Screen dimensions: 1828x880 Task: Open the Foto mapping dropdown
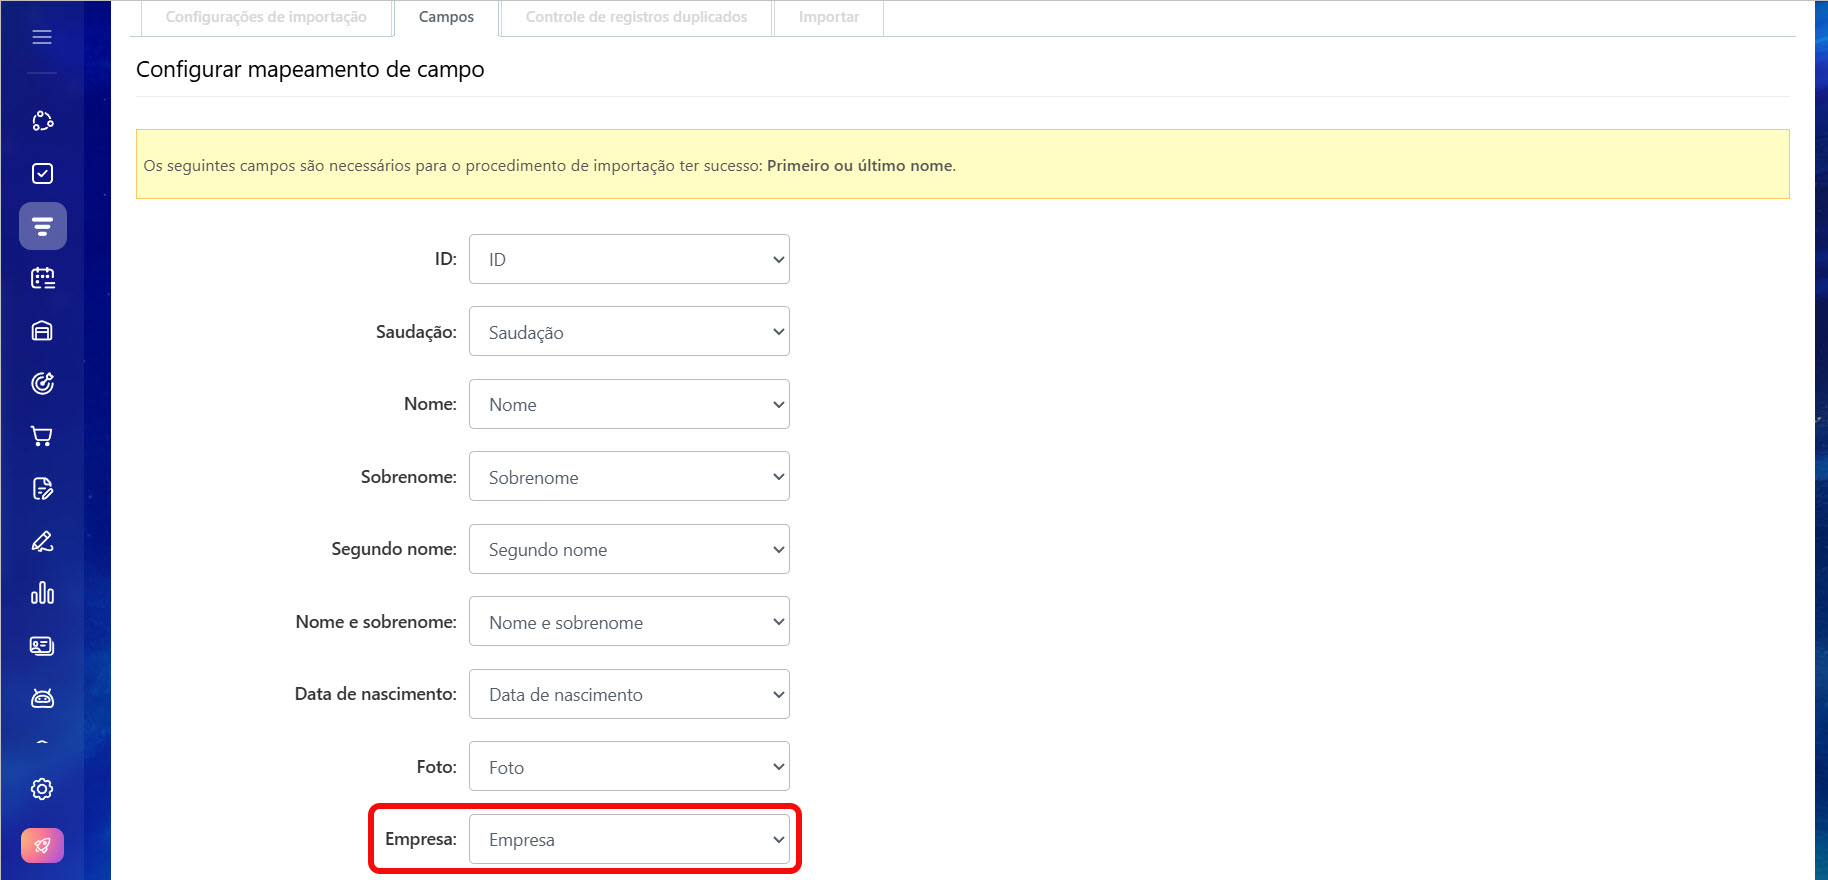point(629,767)
